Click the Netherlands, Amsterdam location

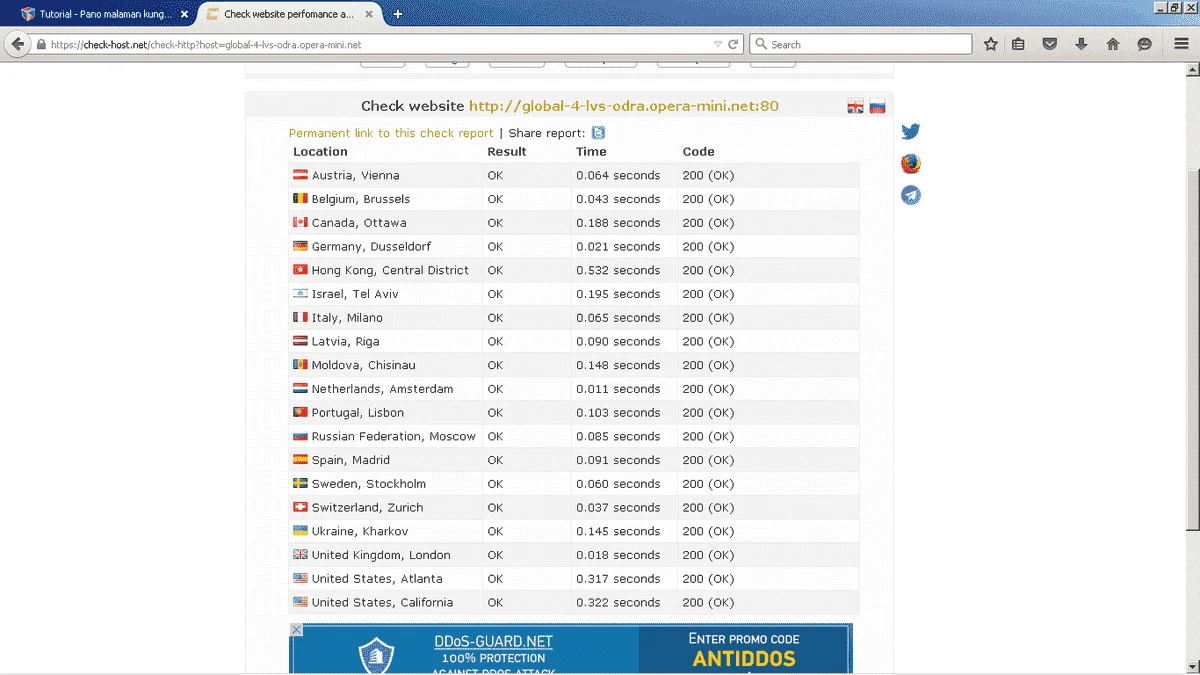point(382,389)
